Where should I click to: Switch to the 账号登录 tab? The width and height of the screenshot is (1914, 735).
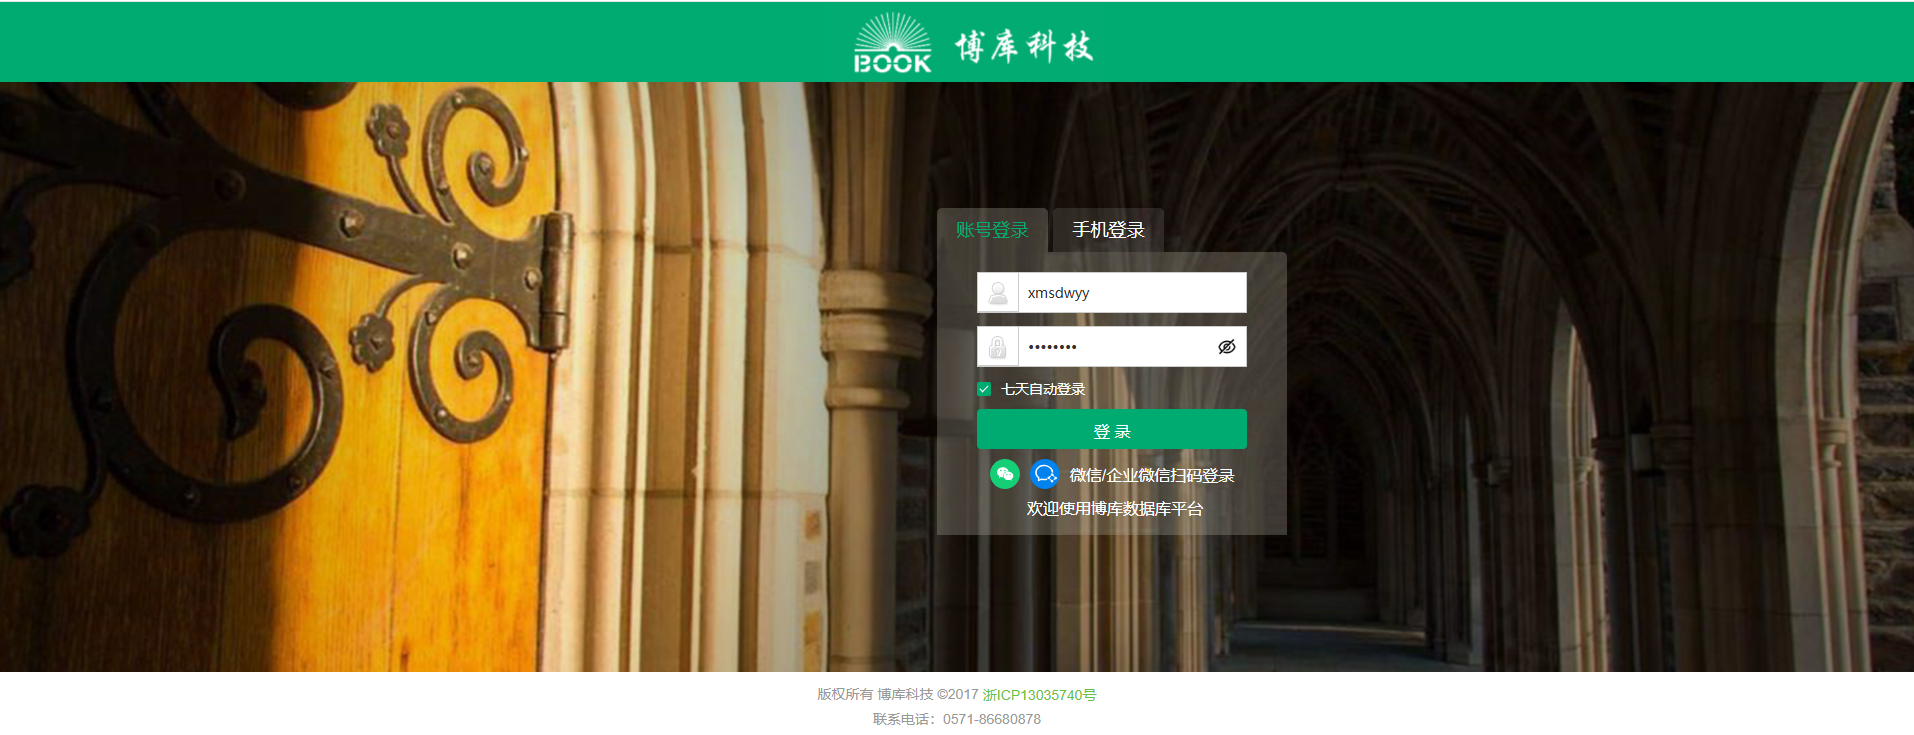coord(992,230)
